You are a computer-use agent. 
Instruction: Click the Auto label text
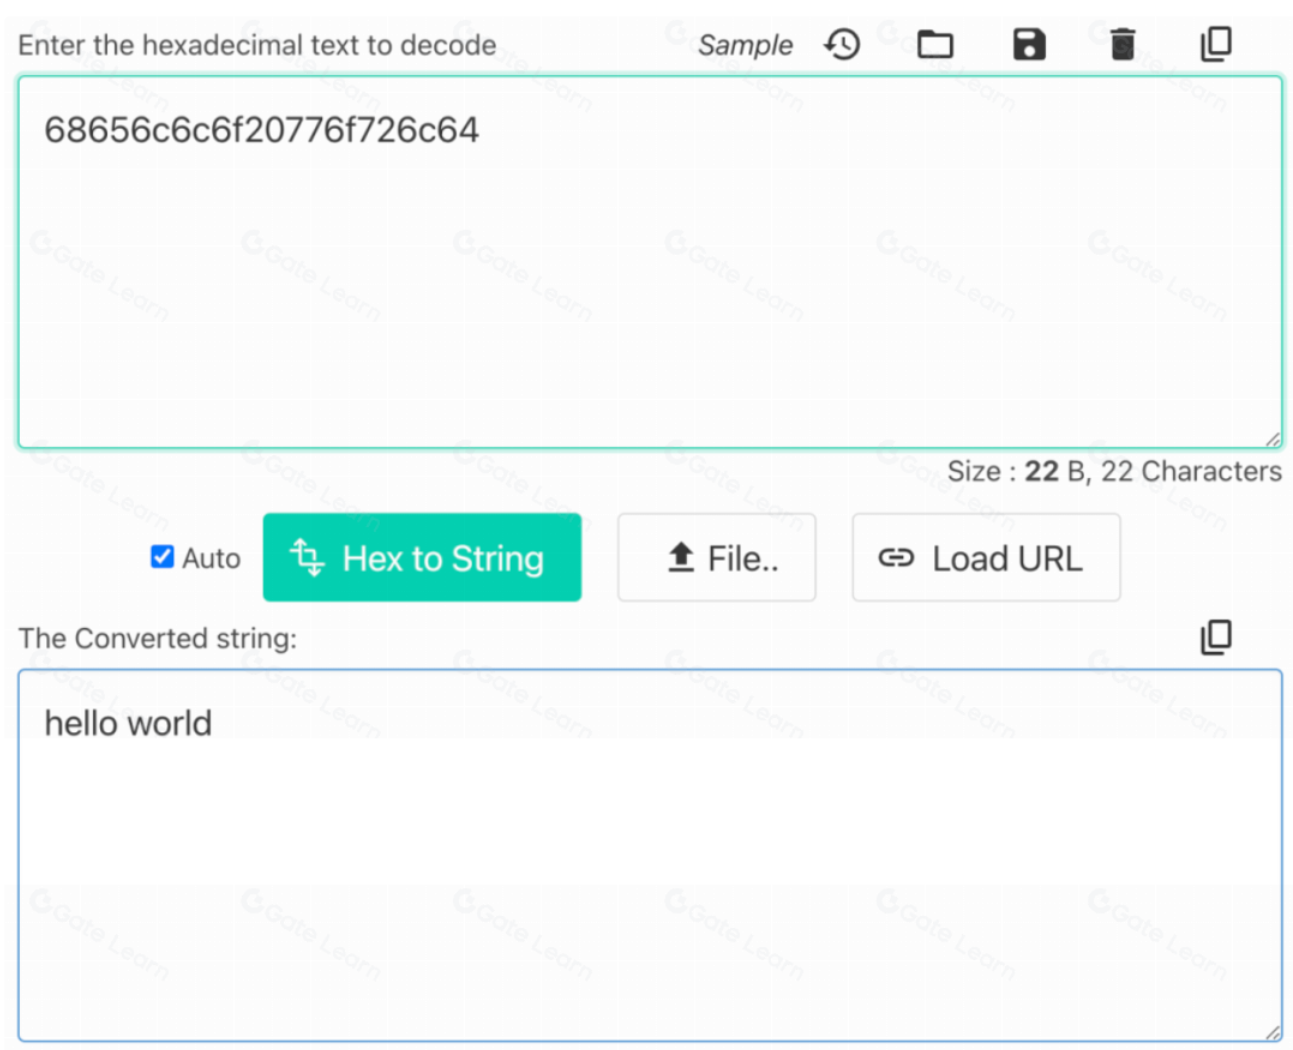pos(211,558)
